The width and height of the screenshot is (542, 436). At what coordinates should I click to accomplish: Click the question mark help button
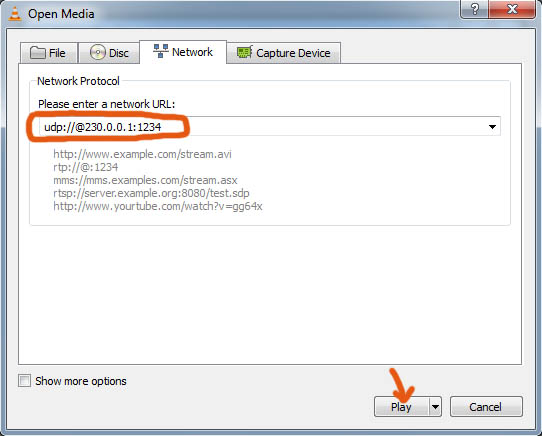click(x=475, y=9)
